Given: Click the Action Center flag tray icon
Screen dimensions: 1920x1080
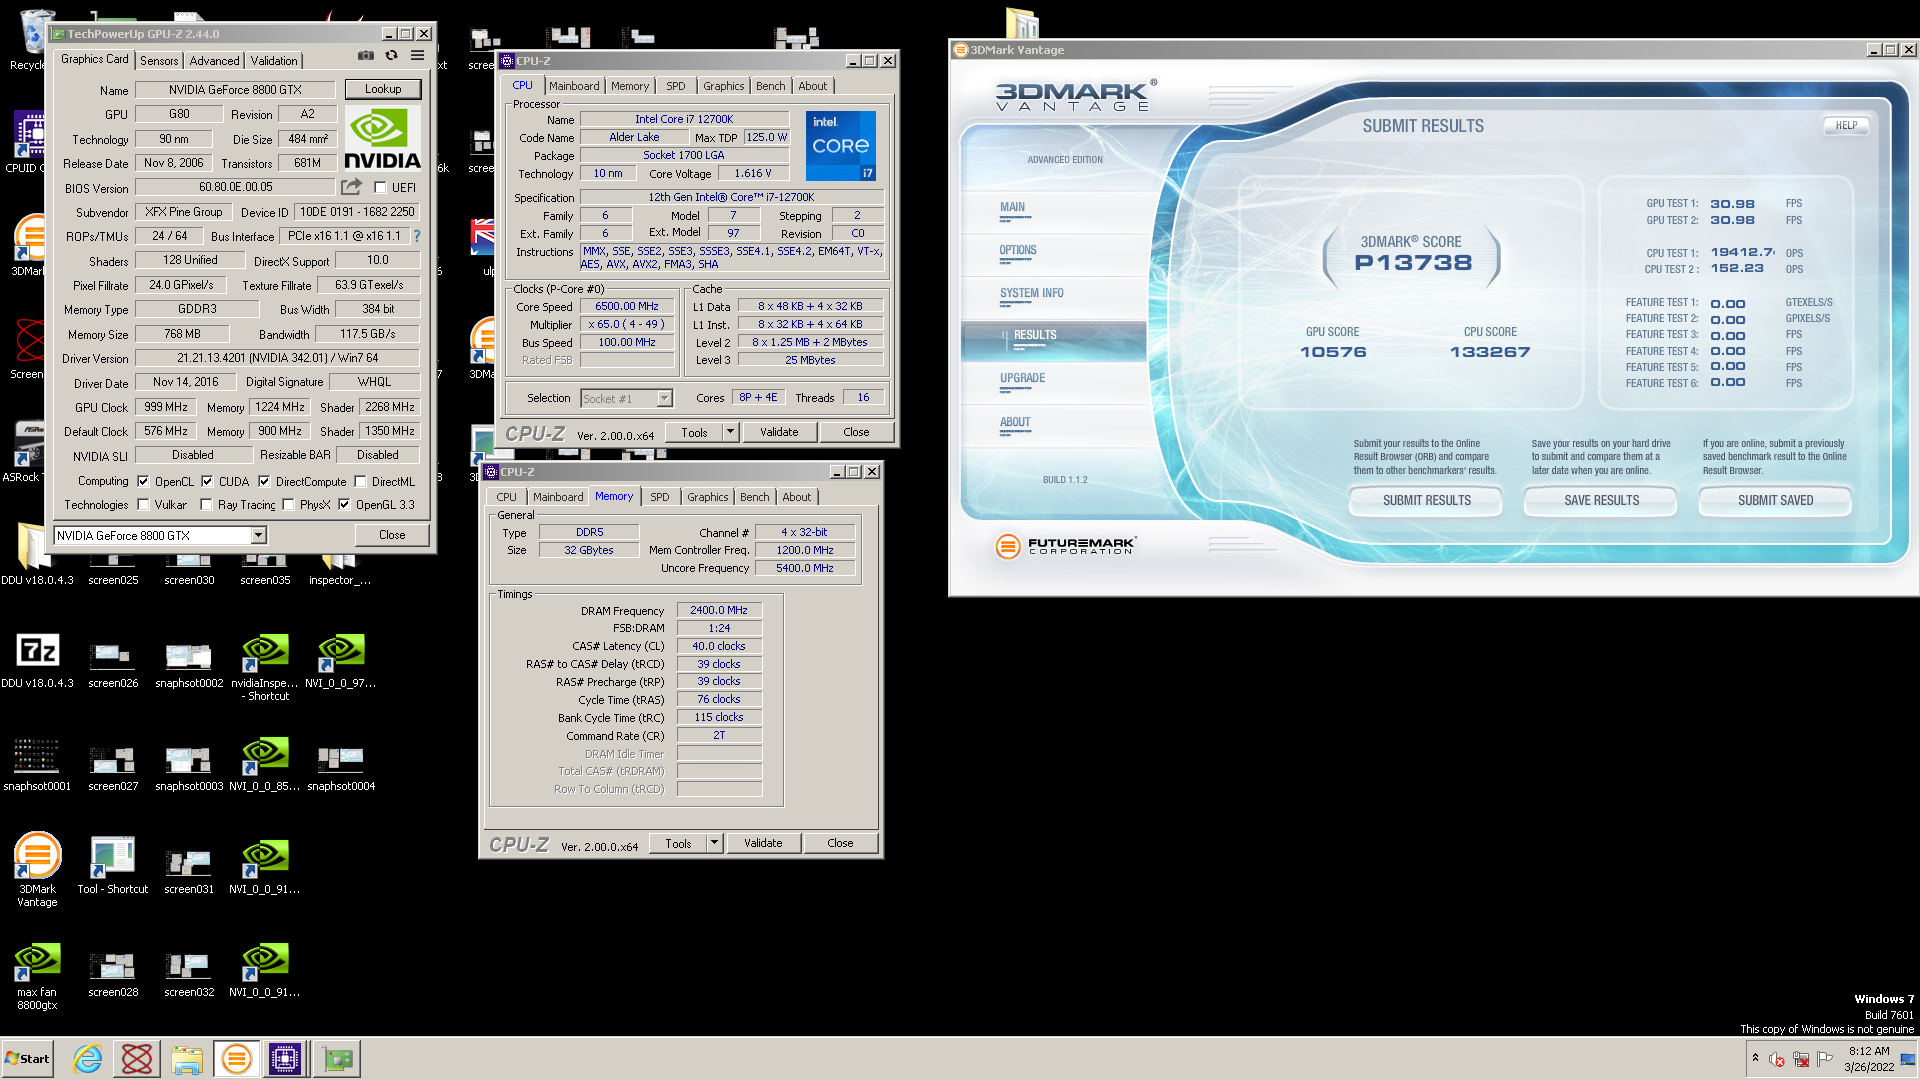Looking at the screenshot, I should (x=1825, y=1059).
